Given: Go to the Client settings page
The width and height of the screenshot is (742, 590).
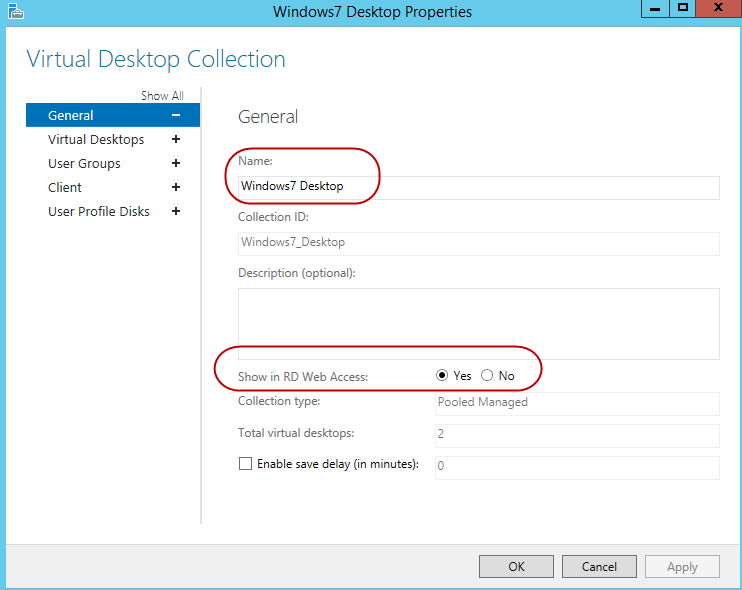Looking at the screenshot, I should click(x=65, y=188).
